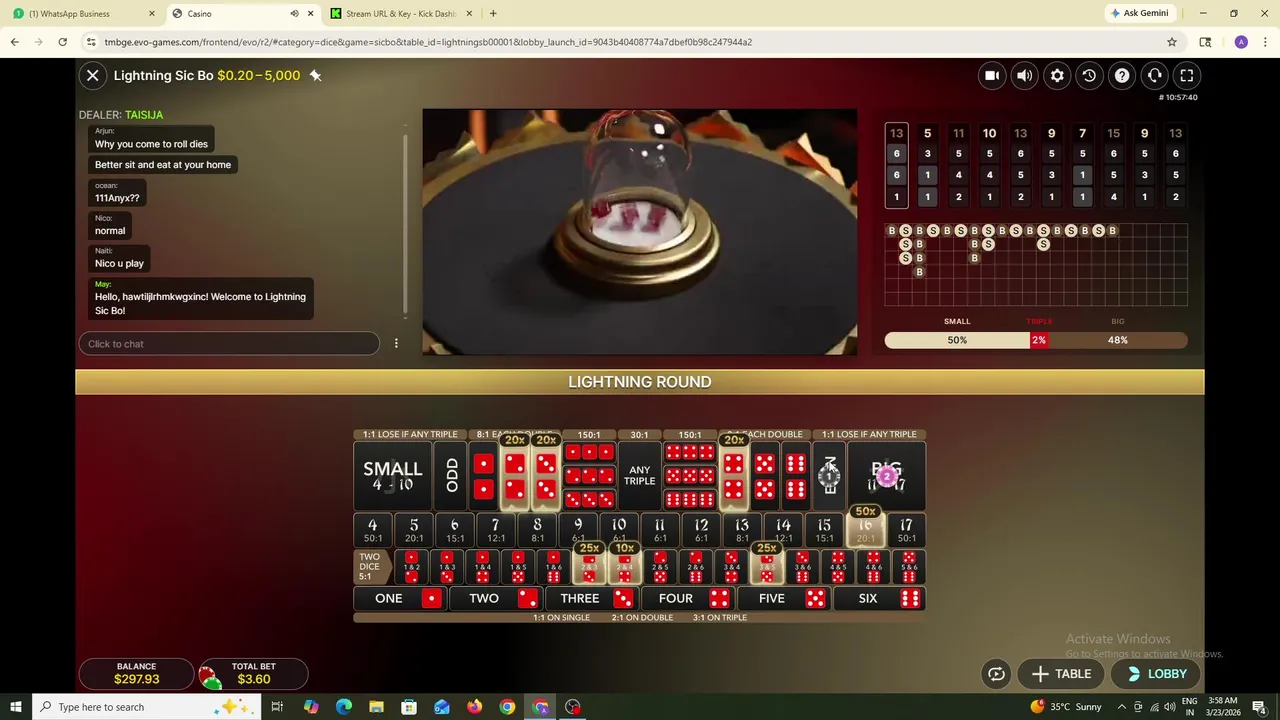
Task: Bet on total 17 paying 50:1
Action: point(906,530)
